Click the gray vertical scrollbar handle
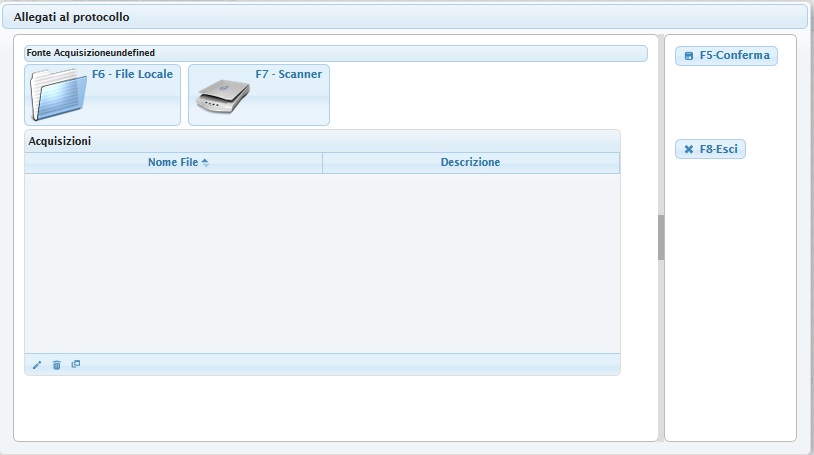814x455 pixels. pyautogui.click(x=660, y=237)
